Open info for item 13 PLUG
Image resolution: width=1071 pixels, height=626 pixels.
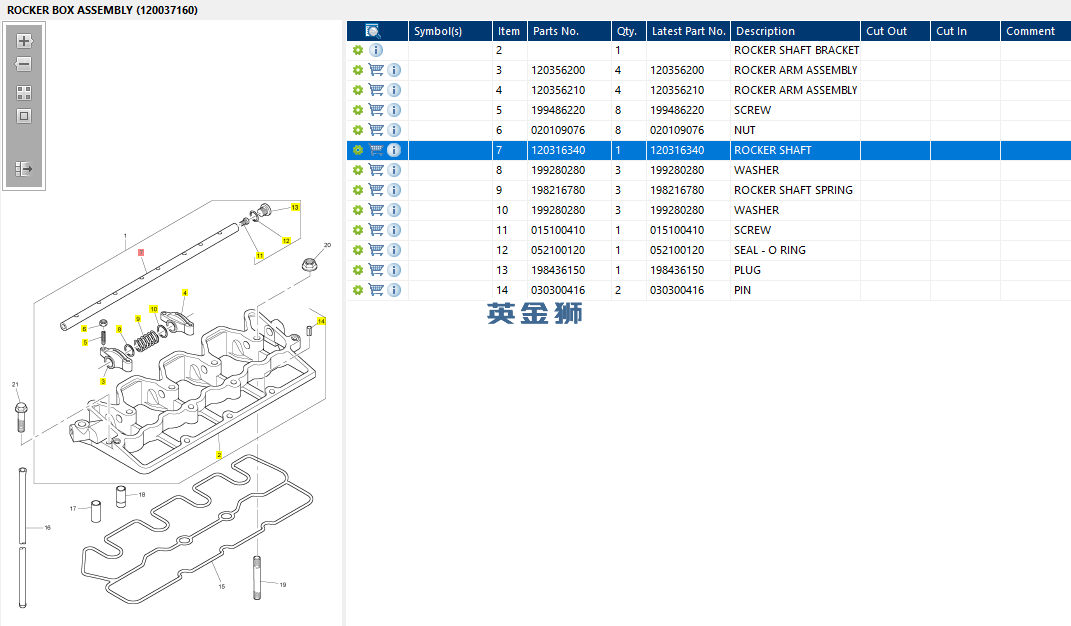pyautogui.click(x=394, y=270)
